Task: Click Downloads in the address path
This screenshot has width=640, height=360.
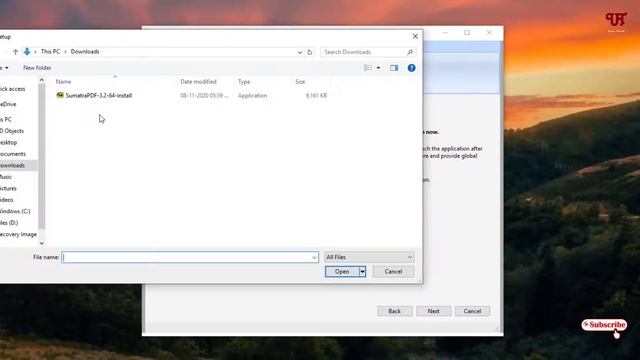Action: (x=85, y=51)
